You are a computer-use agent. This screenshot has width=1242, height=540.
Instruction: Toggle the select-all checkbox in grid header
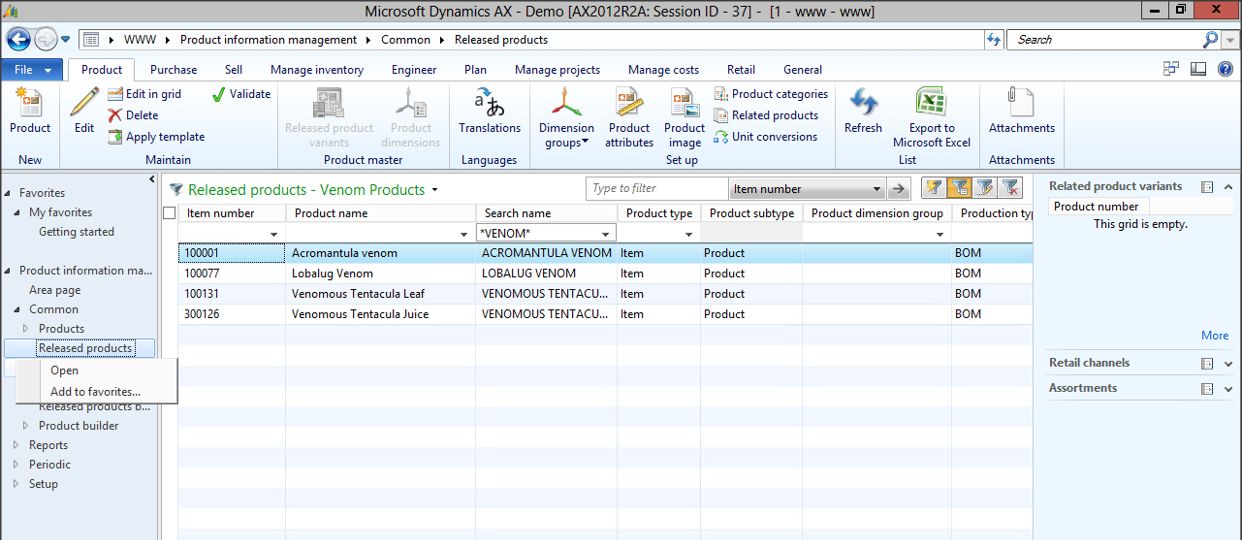click(169, 213)
